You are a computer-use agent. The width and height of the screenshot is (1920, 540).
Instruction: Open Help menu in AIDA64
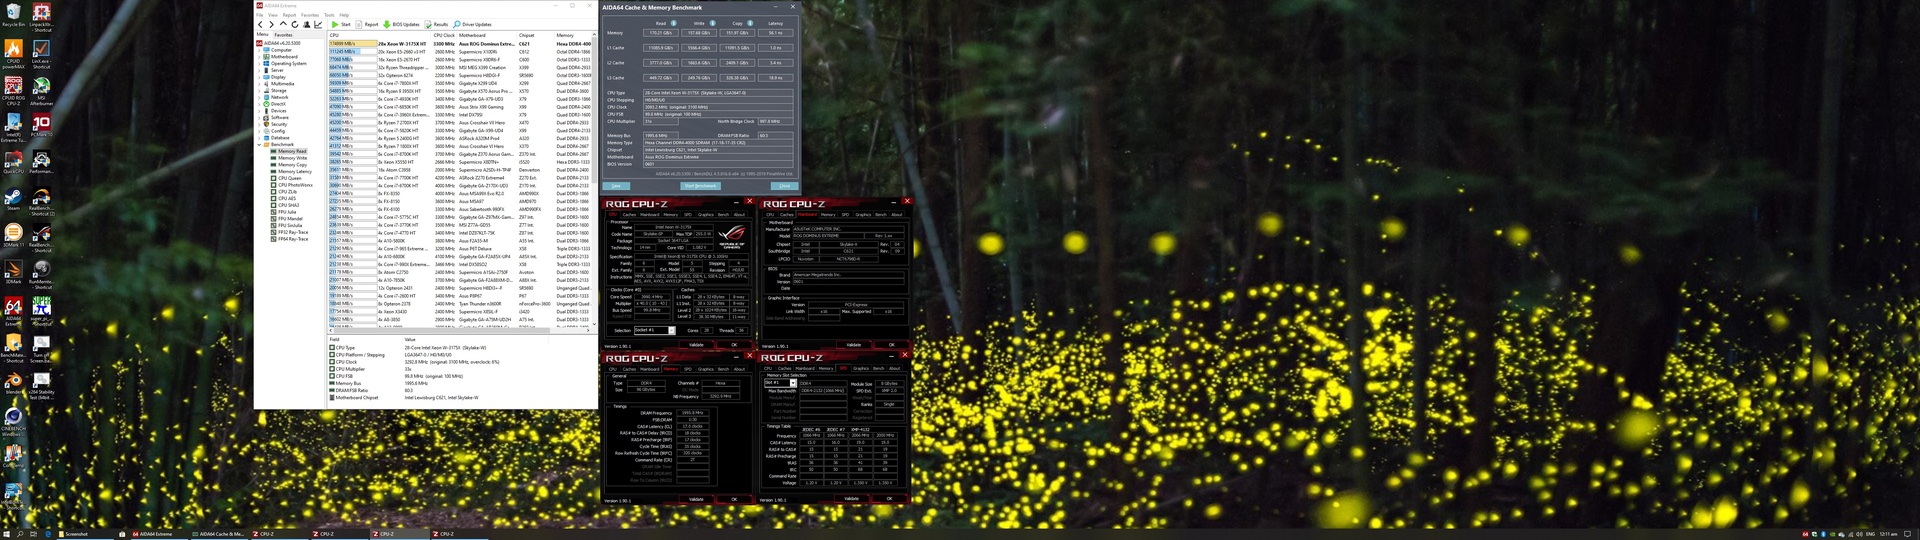(344, 15)
